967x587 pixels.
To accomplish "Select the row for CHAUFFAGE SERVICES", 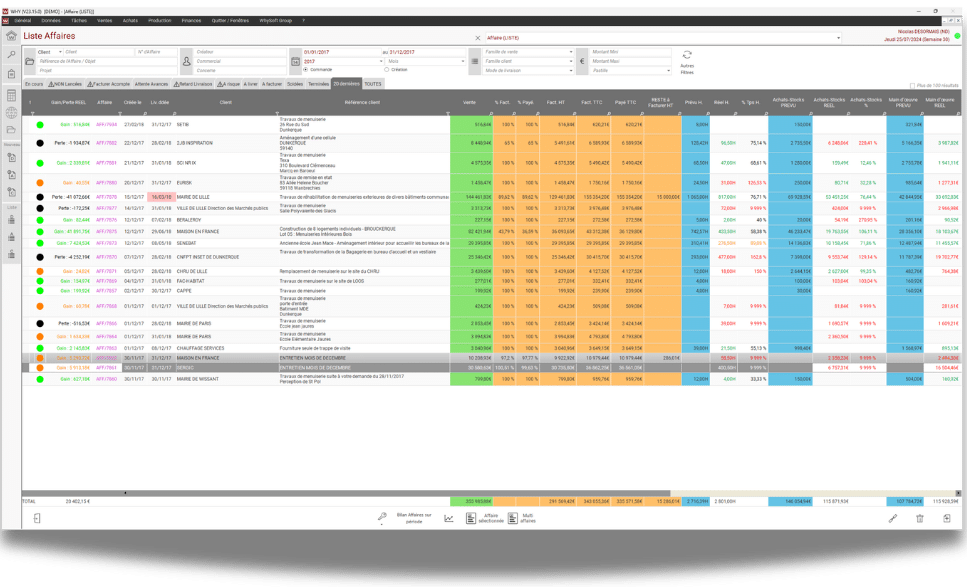I will (491, 348).
